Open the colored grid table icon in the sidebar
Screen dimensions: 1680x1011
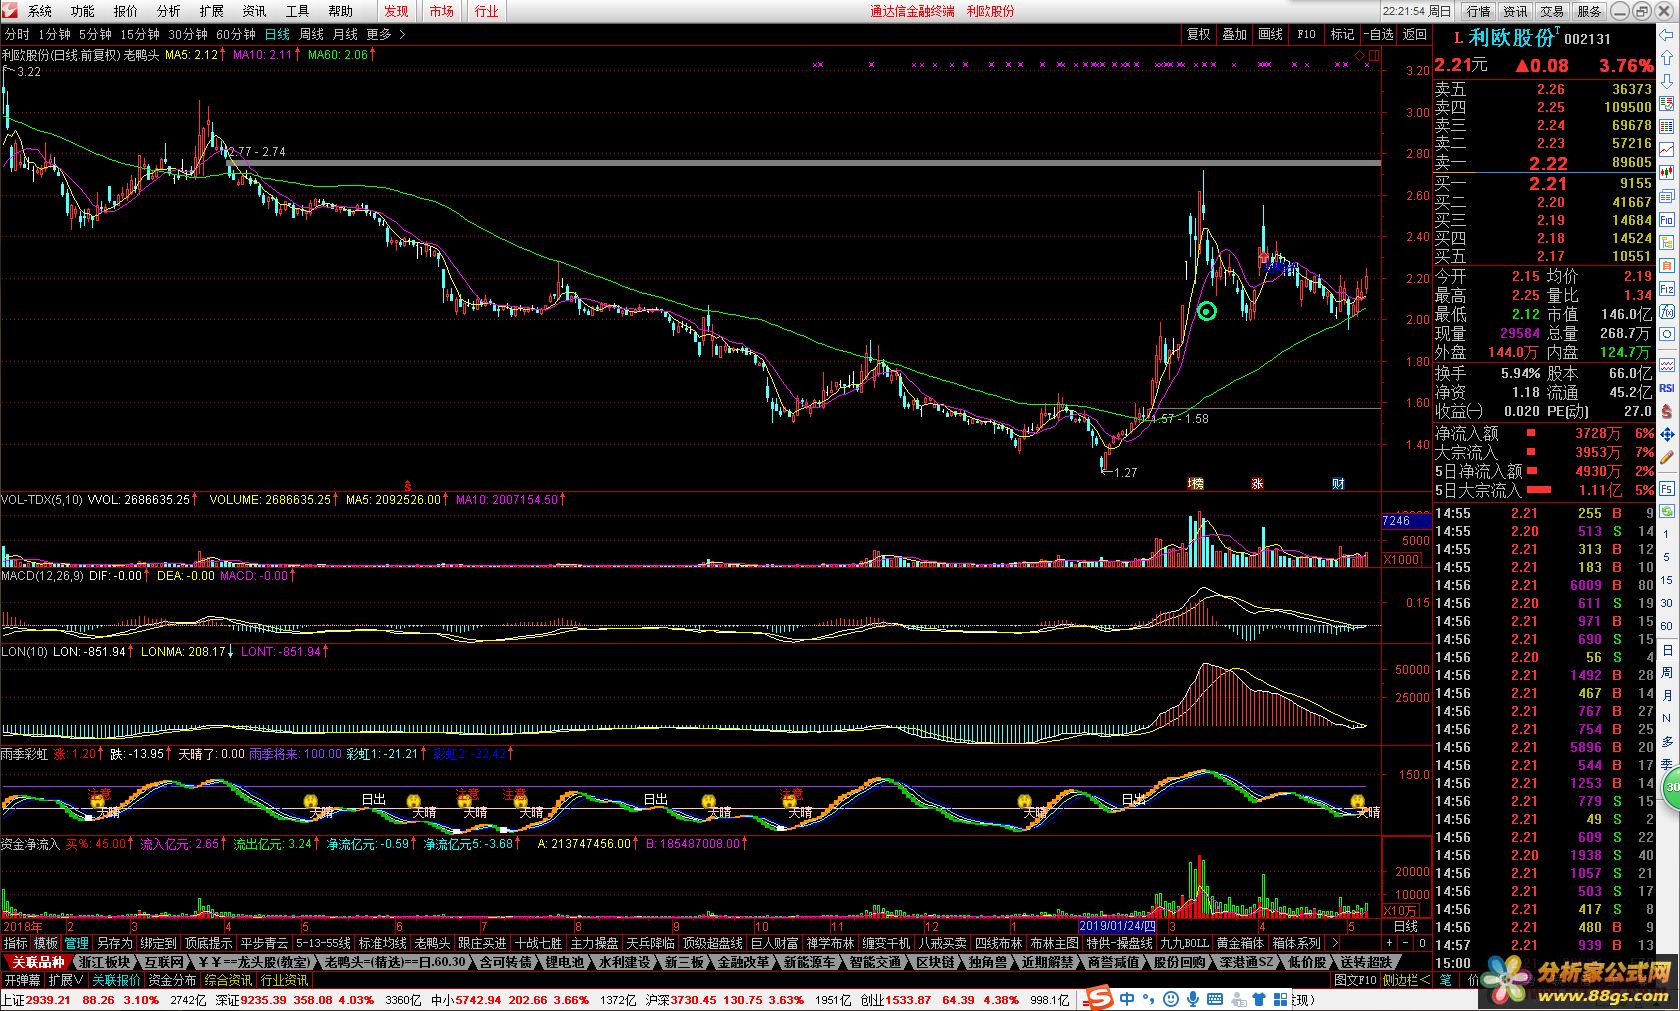click(1667, 126)
